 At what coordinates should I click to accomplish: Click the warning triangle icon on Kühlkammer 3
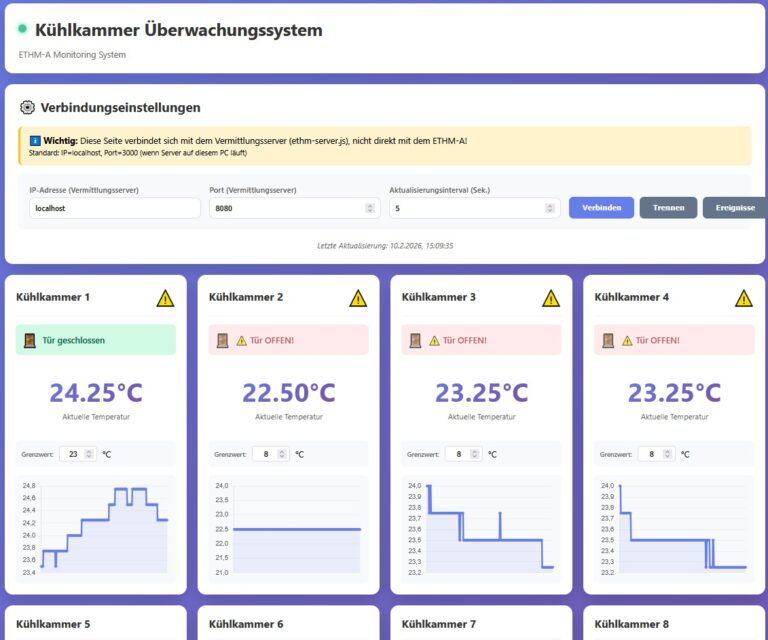tap(551, 298)
